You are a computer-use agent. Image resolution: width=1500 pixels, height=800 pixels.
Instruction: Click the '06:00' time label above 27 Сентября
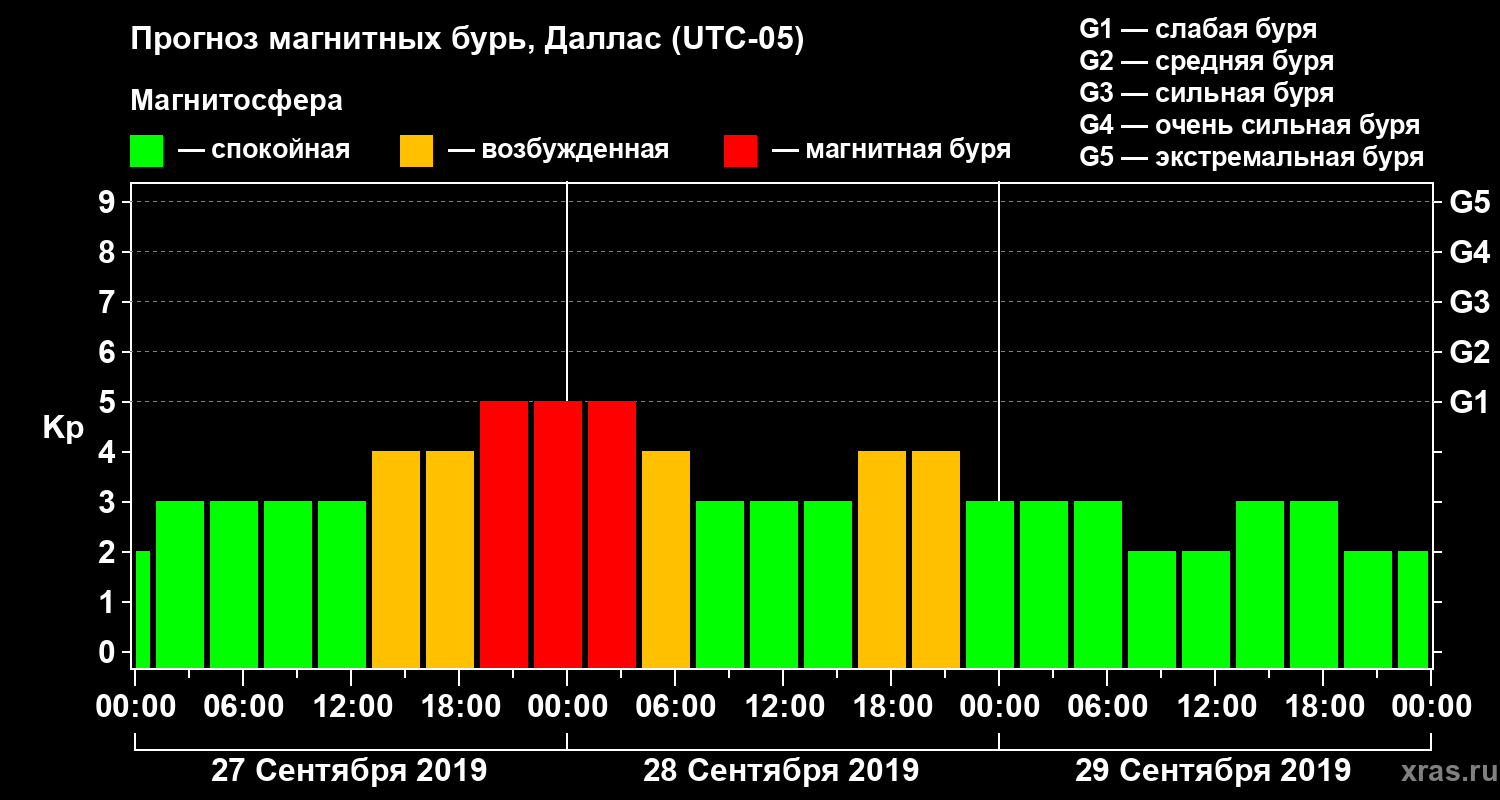pos(243,707)
